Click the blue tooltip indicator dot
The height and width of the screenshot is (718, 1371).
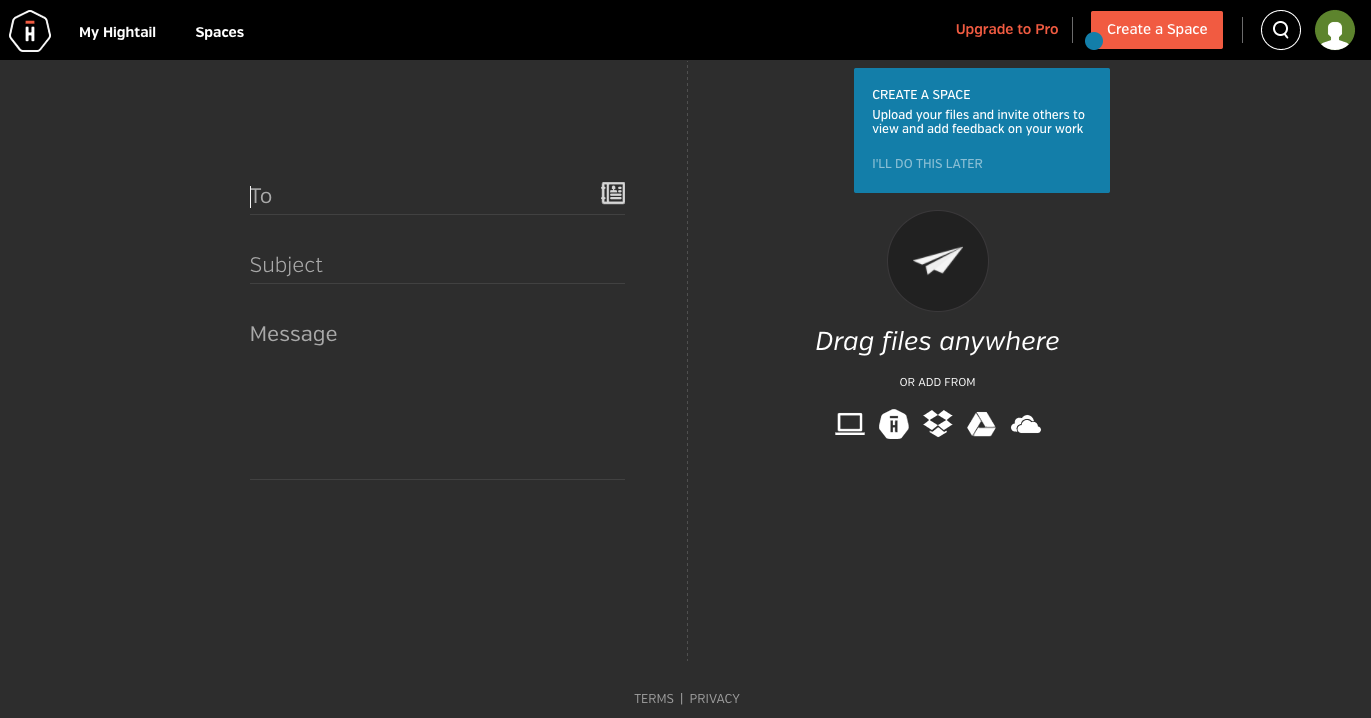pyautogui.click(x=1094, y=41)
